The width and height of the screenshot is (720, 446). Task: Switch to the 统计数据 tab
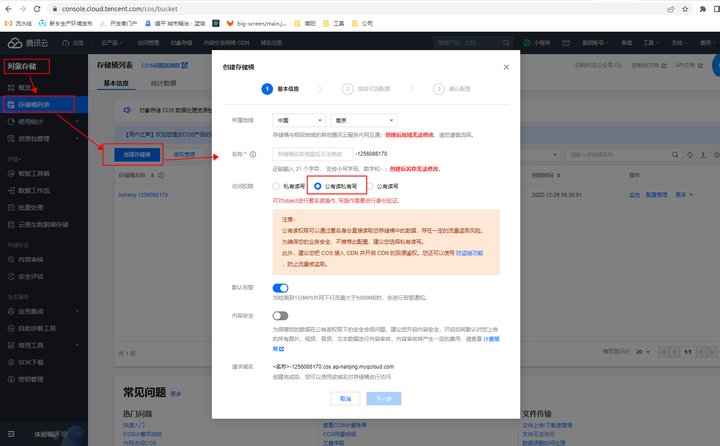[x=163, y=83]
